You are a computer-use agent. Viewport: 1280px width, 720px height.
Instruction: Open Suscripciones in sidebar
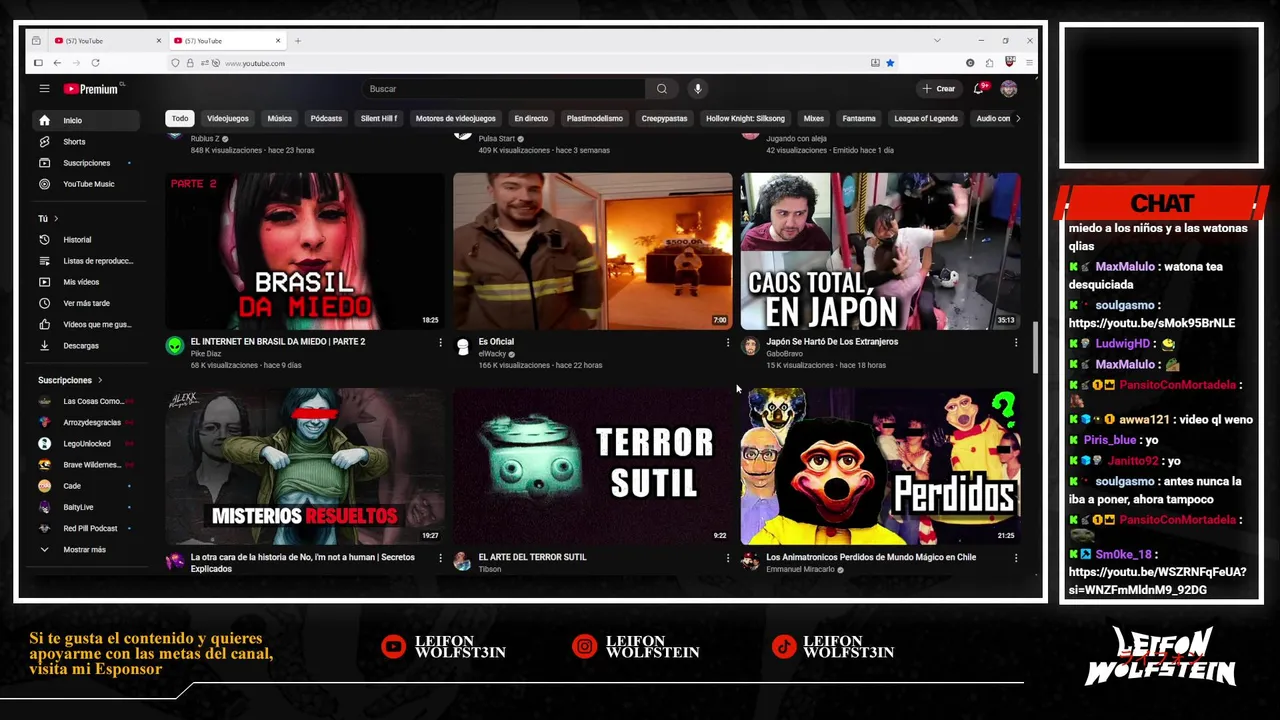click(86, 163)
